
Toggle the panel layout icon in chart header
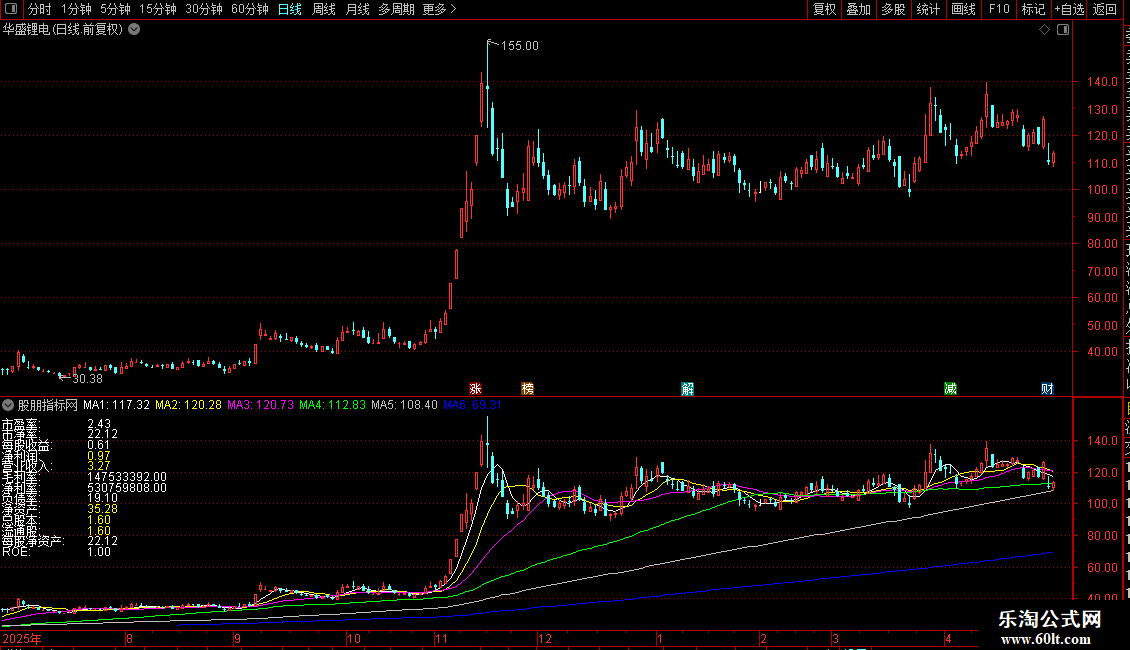[x=1063, y=30]
